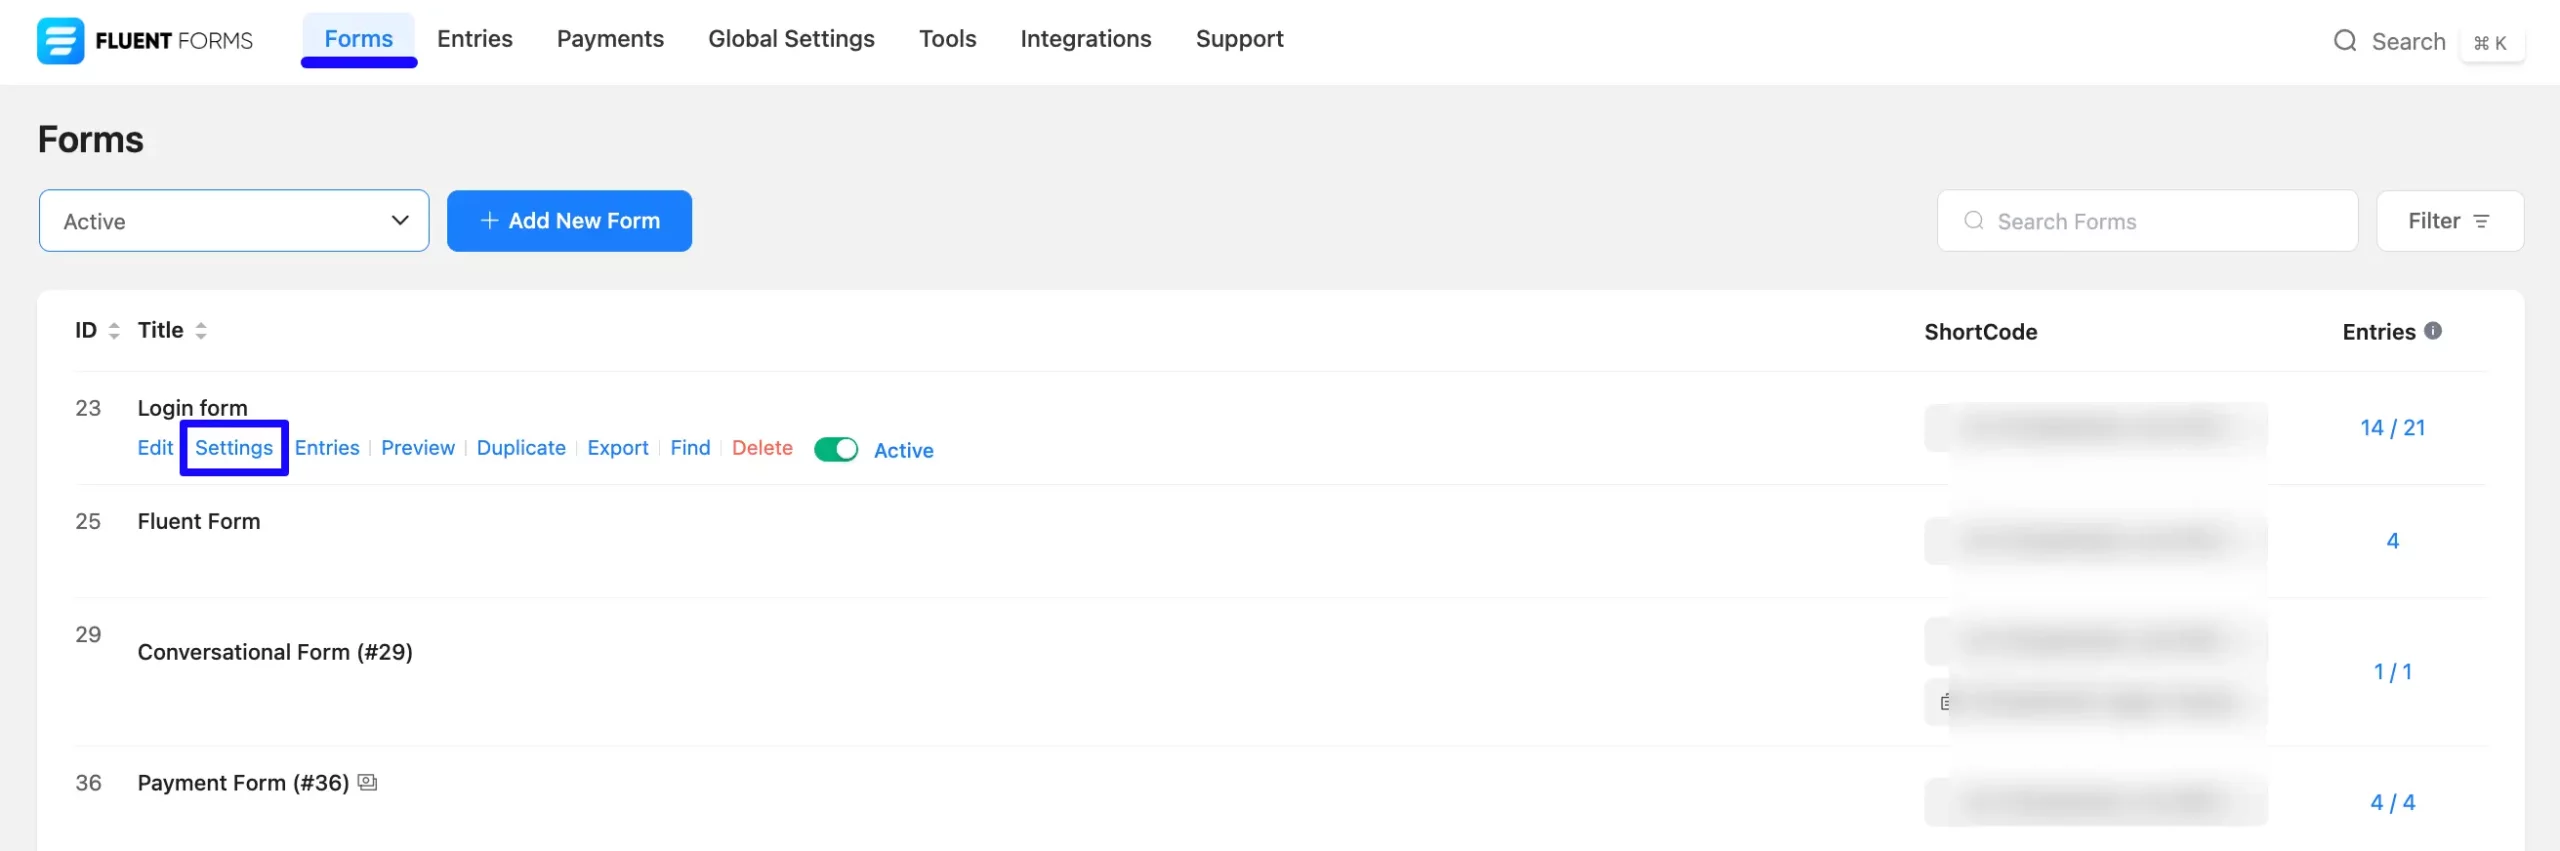Click the Active label beside the toggle
2560x851 pixels.
(904, 450)
